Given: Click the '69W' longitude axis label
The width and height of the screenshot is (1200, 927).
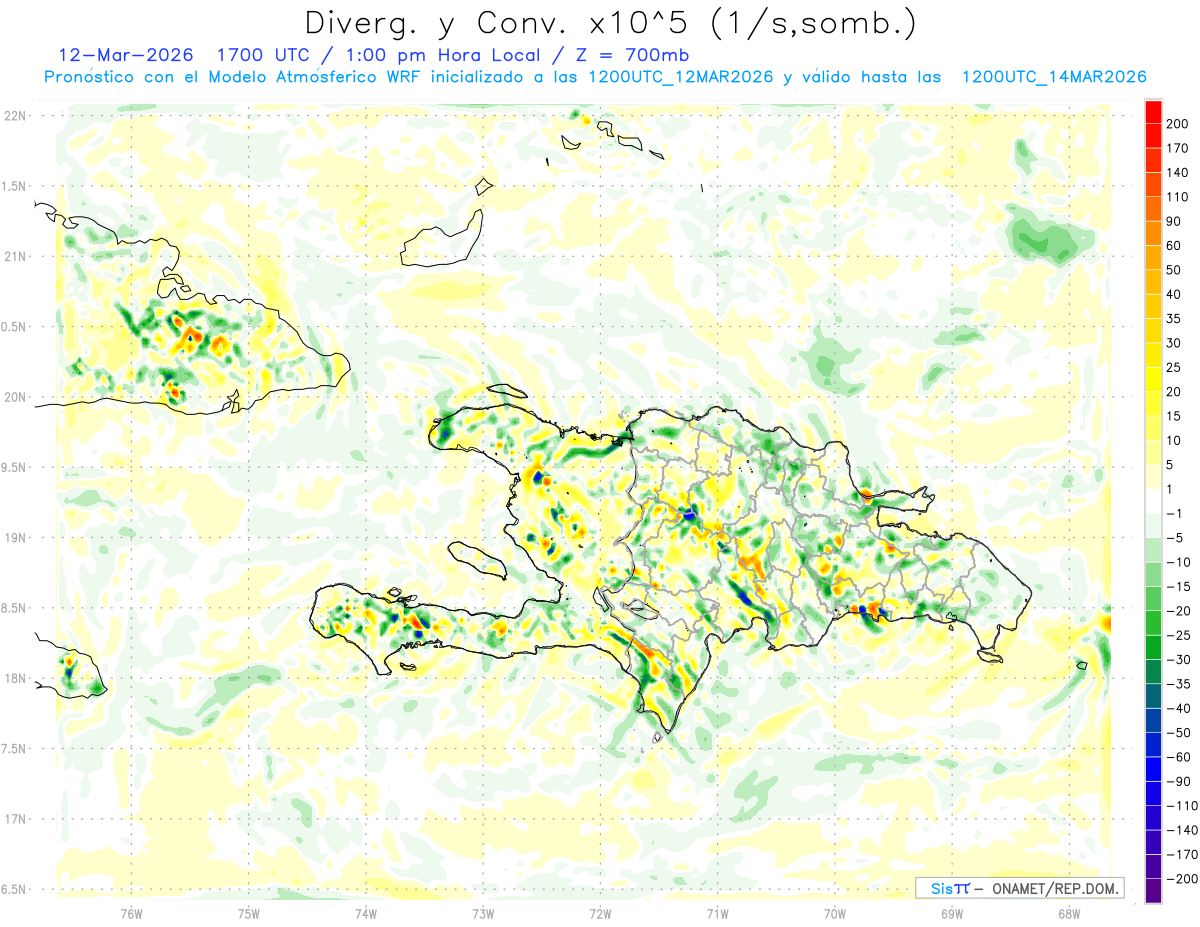Looking at the screenshot, I should (952, 913).
